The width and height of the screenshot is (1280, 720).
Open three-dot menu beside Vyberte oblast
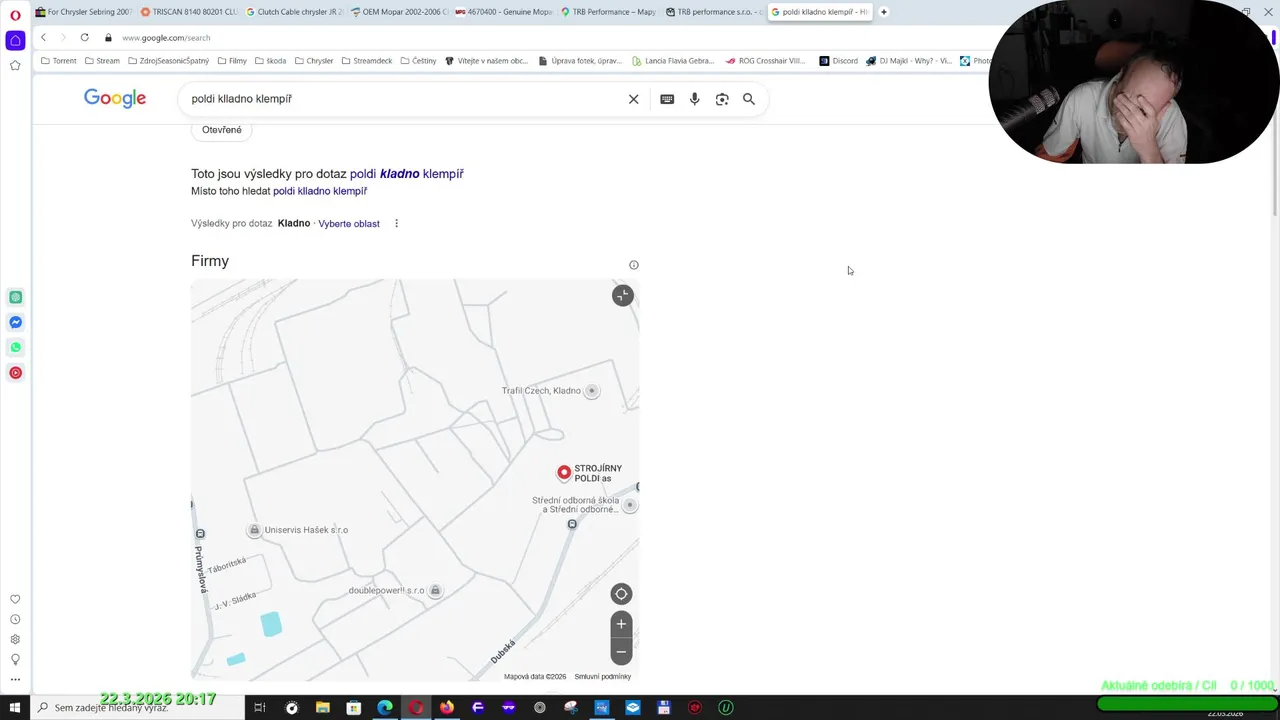(x=396, y=224)
